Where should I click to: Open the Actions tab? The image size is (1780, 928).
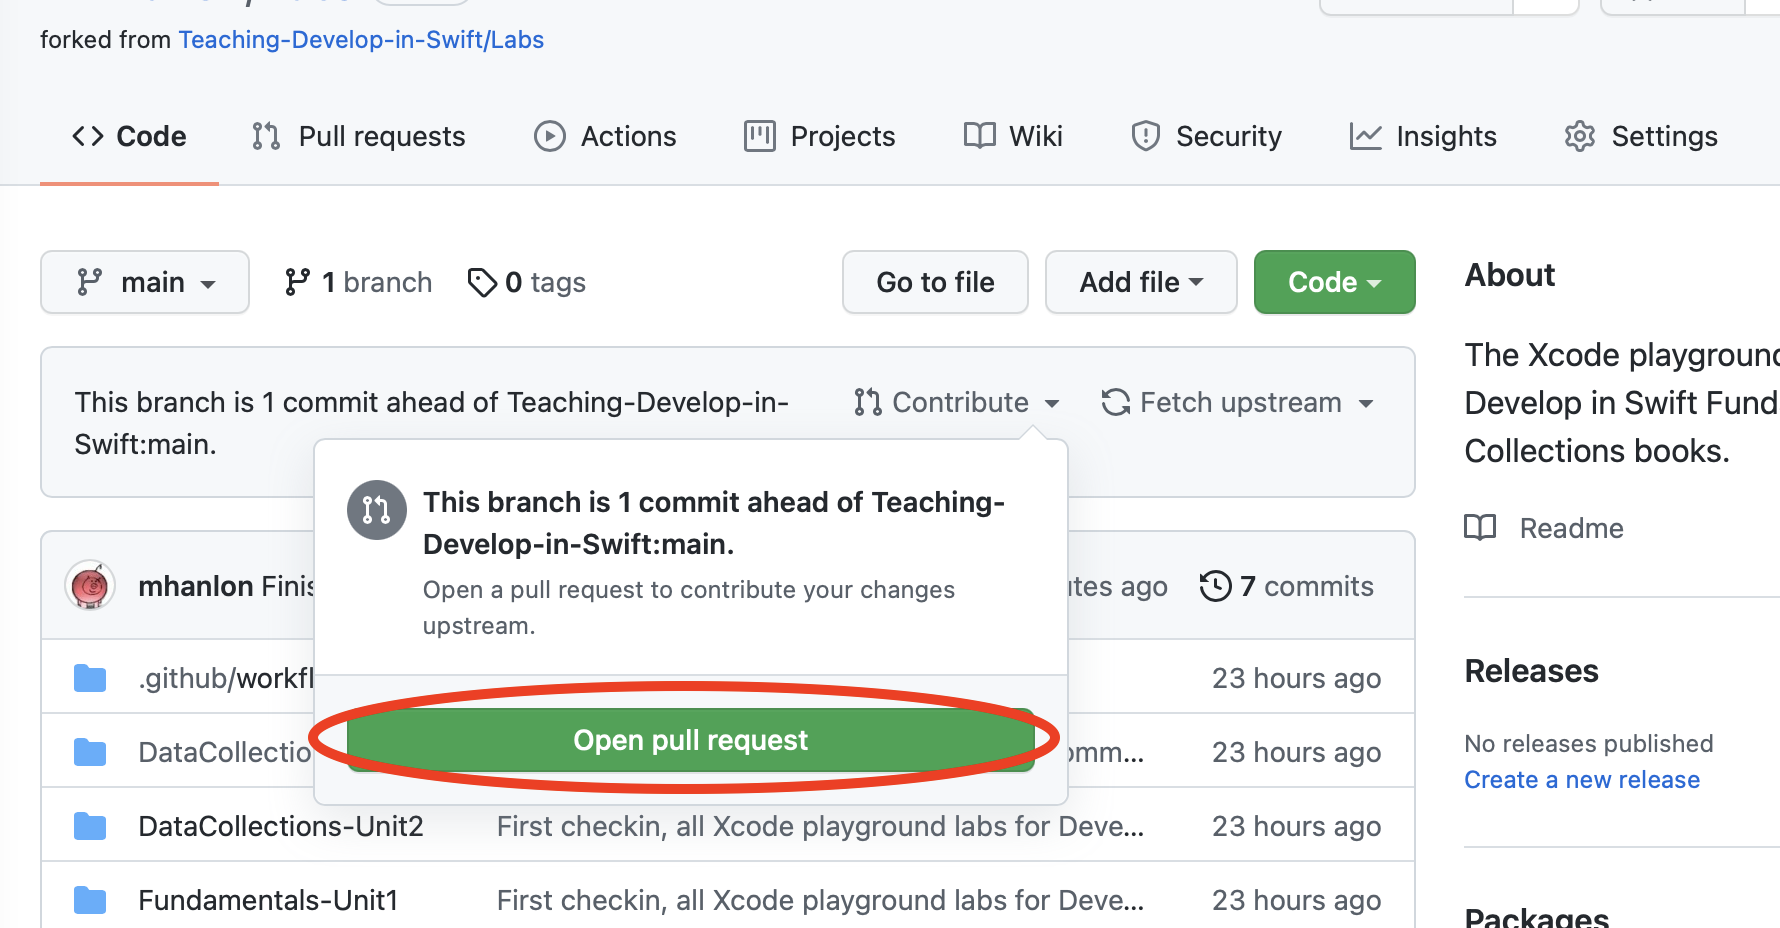605,136
